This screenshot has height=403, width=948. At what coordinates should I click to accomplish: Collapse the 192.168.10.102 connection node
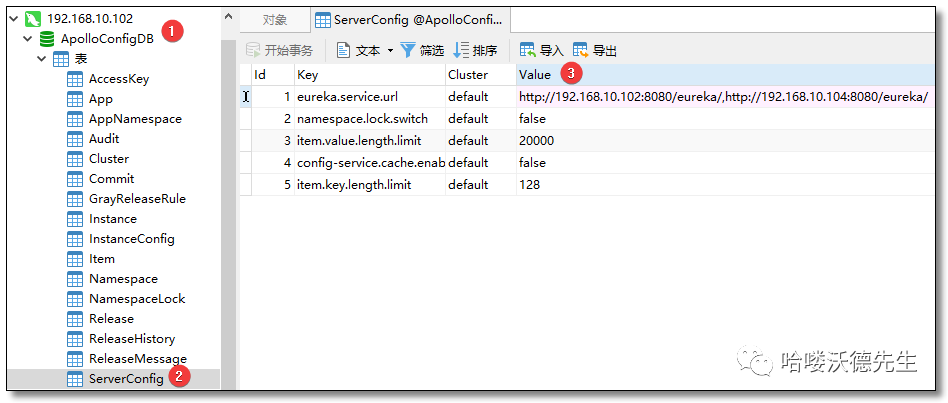(13, 19)
